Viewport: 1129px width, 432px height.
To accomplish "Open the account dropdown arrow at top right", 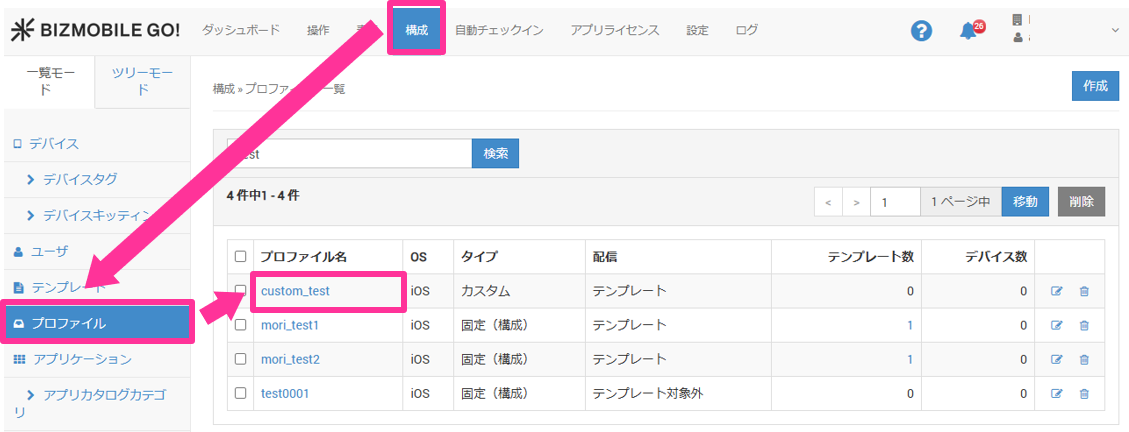I will click(1116, 31).
